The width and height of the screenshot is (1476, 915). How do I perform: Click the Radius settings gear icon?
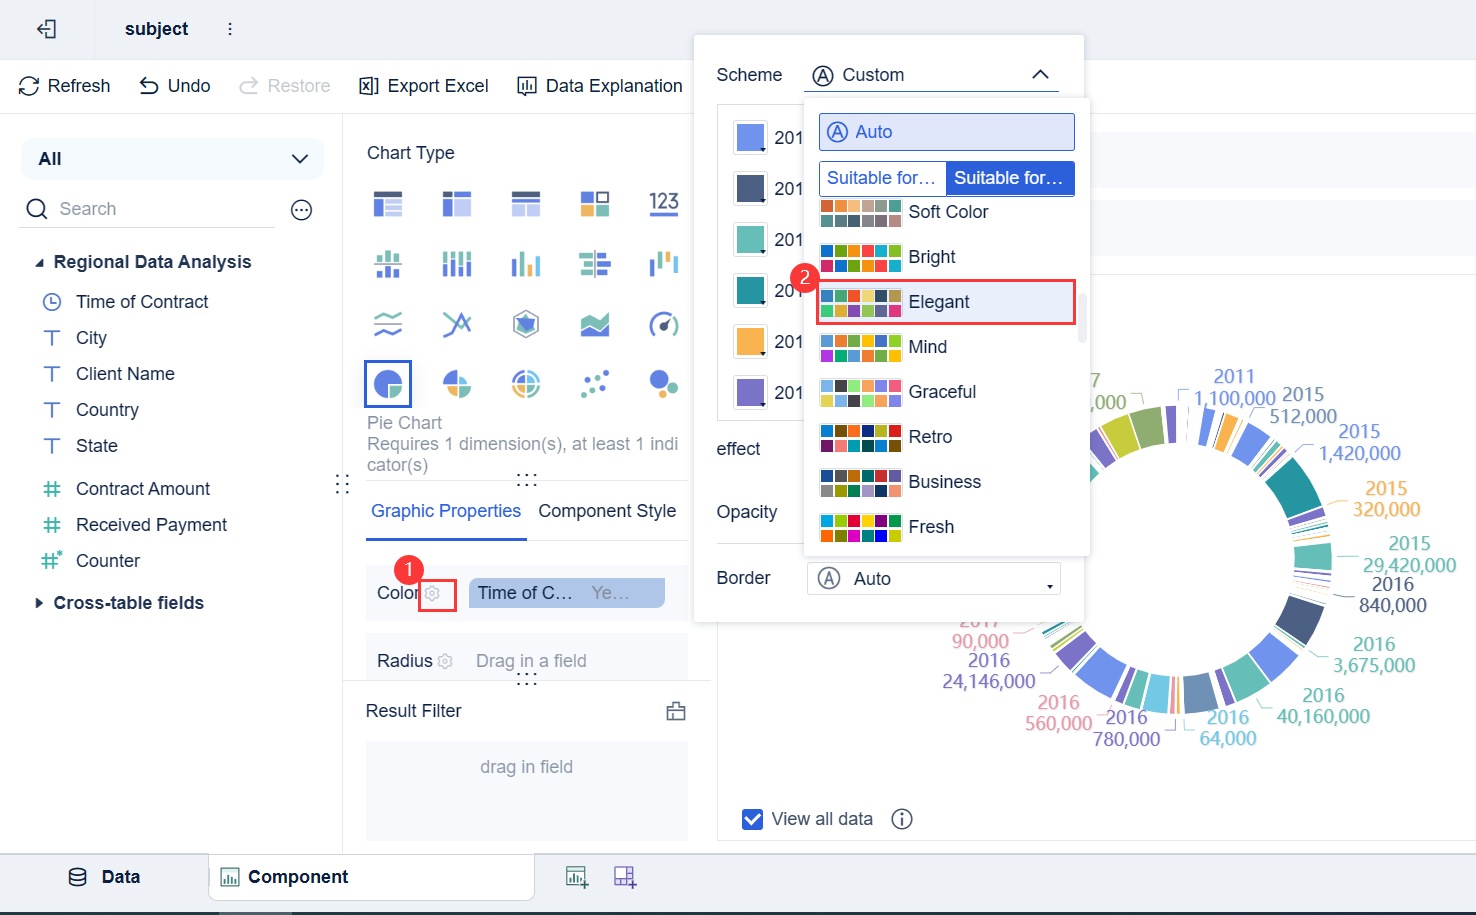pos(445,661)
